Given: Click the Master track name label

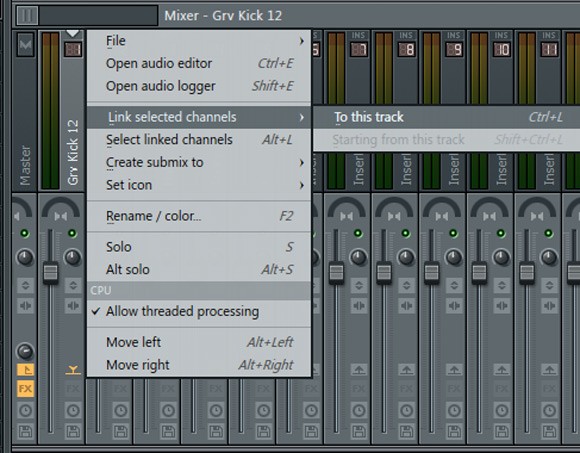Looking at the screenshot, I should point(25,165).
